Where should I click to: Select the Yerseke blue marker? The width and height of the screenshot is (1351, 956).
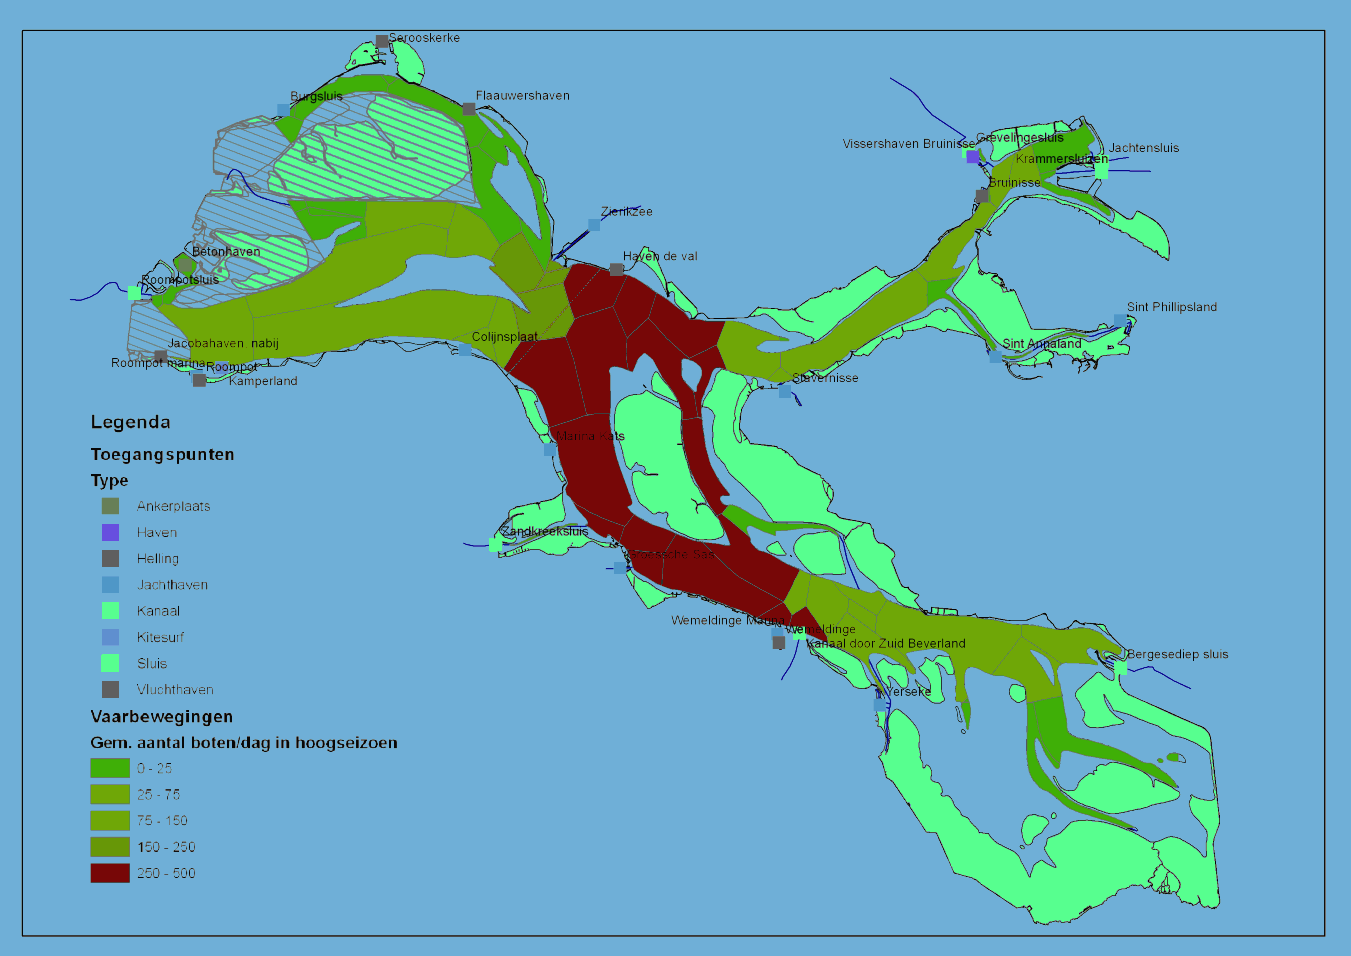[880, 705]
